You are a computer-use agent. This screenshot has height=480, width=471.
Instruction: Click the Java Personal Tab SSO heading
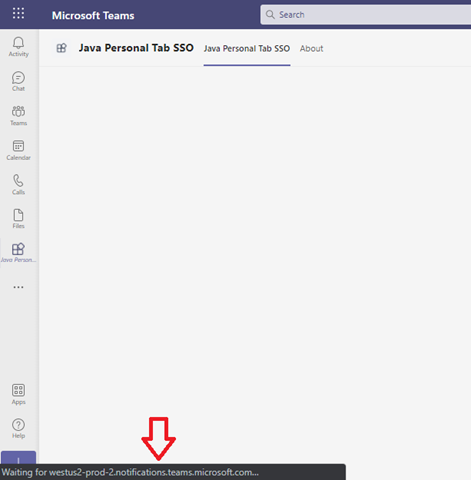tap(136, 48)
